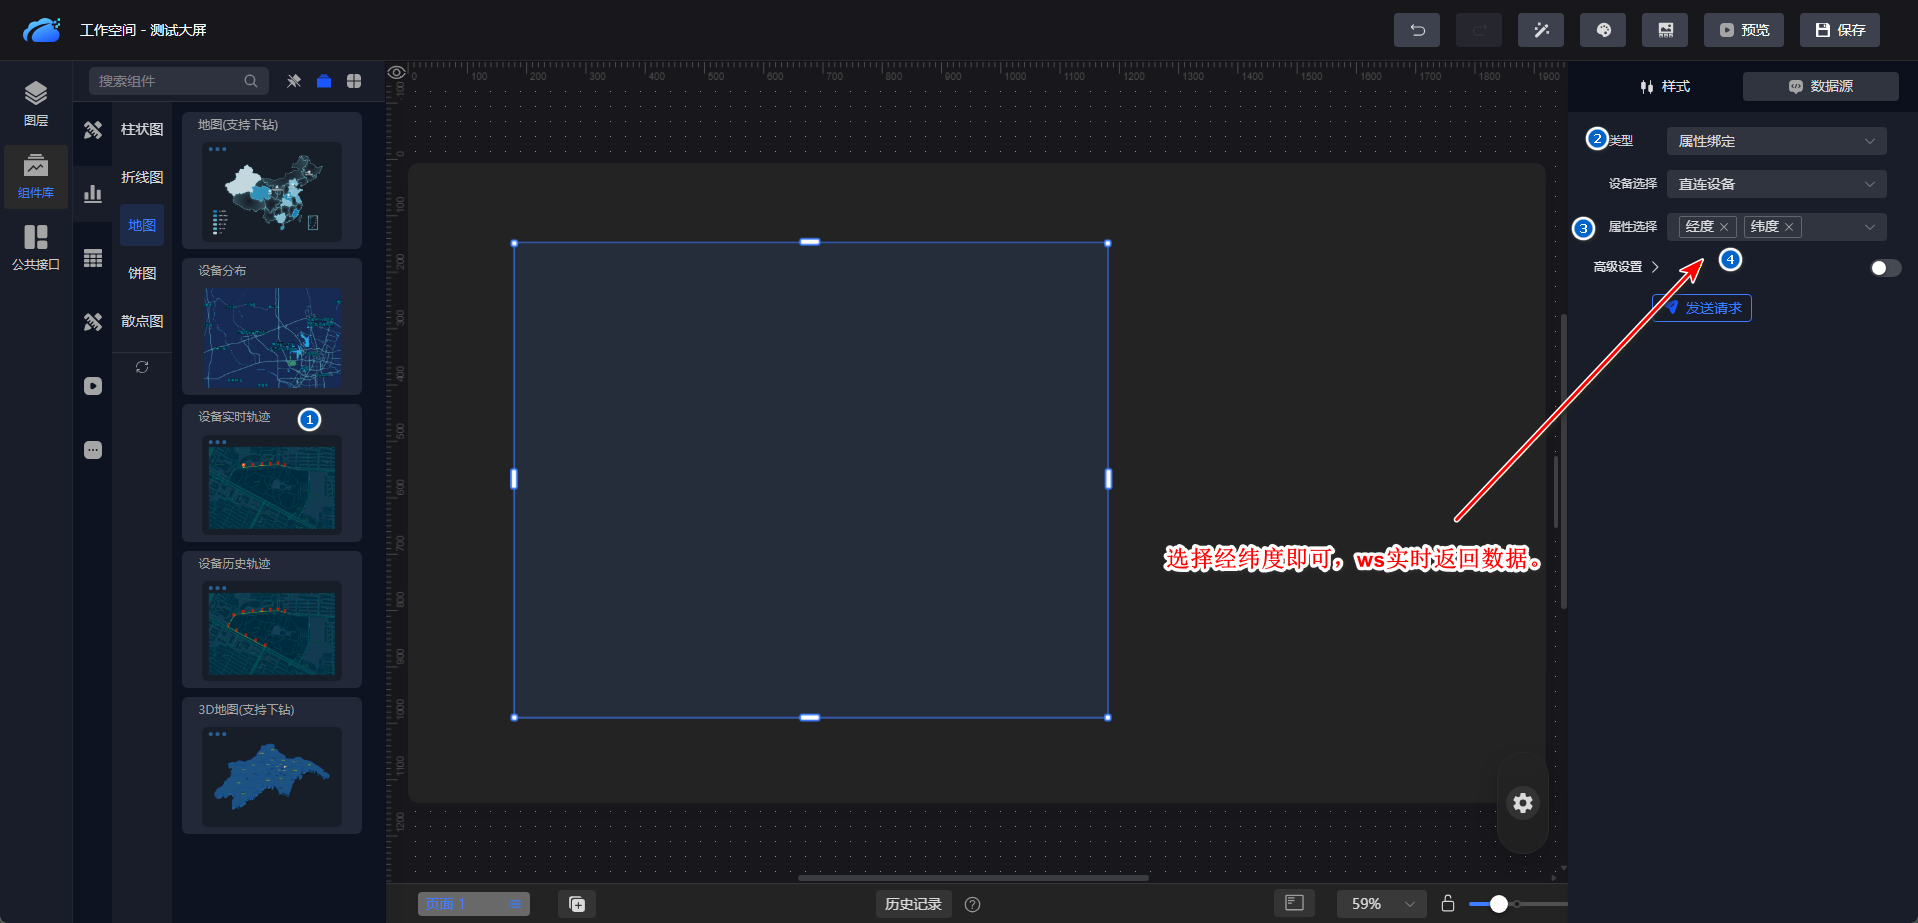
Task: Click the undo arrow button
Action: pos(1416,30)
